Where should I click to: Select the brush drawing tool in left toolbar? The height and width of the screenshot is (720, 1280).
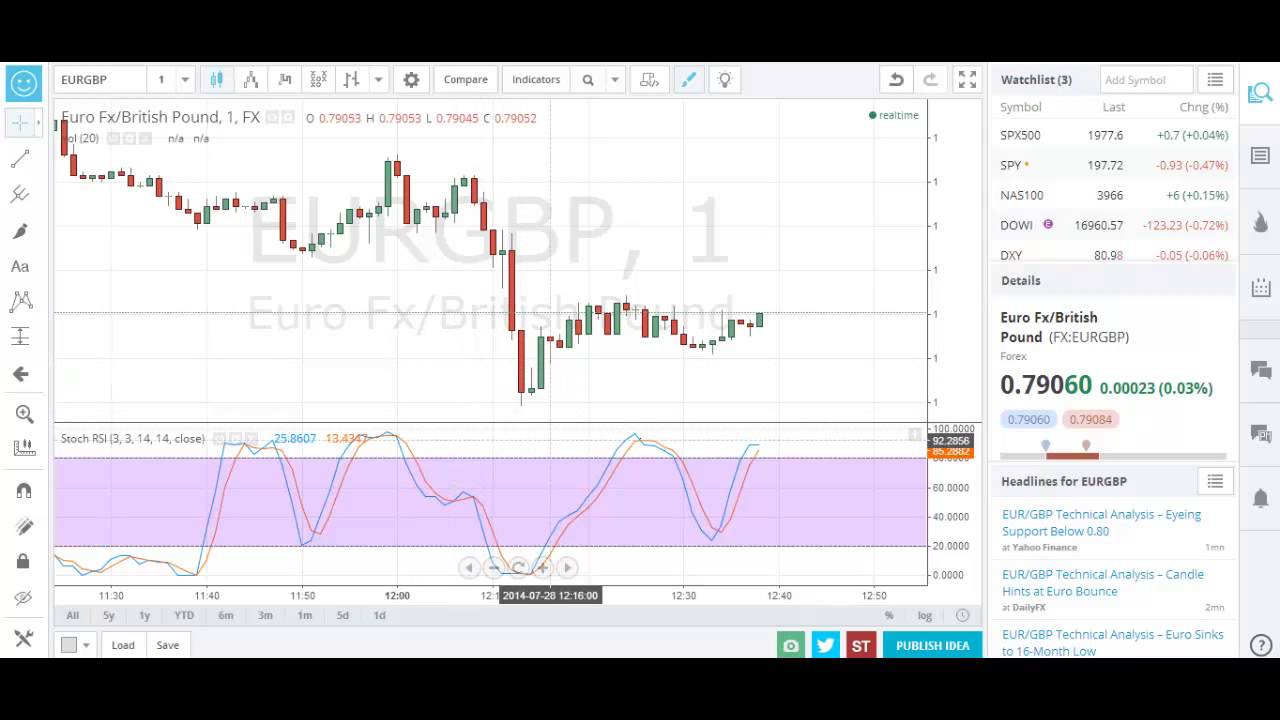[x=20, y=231]
